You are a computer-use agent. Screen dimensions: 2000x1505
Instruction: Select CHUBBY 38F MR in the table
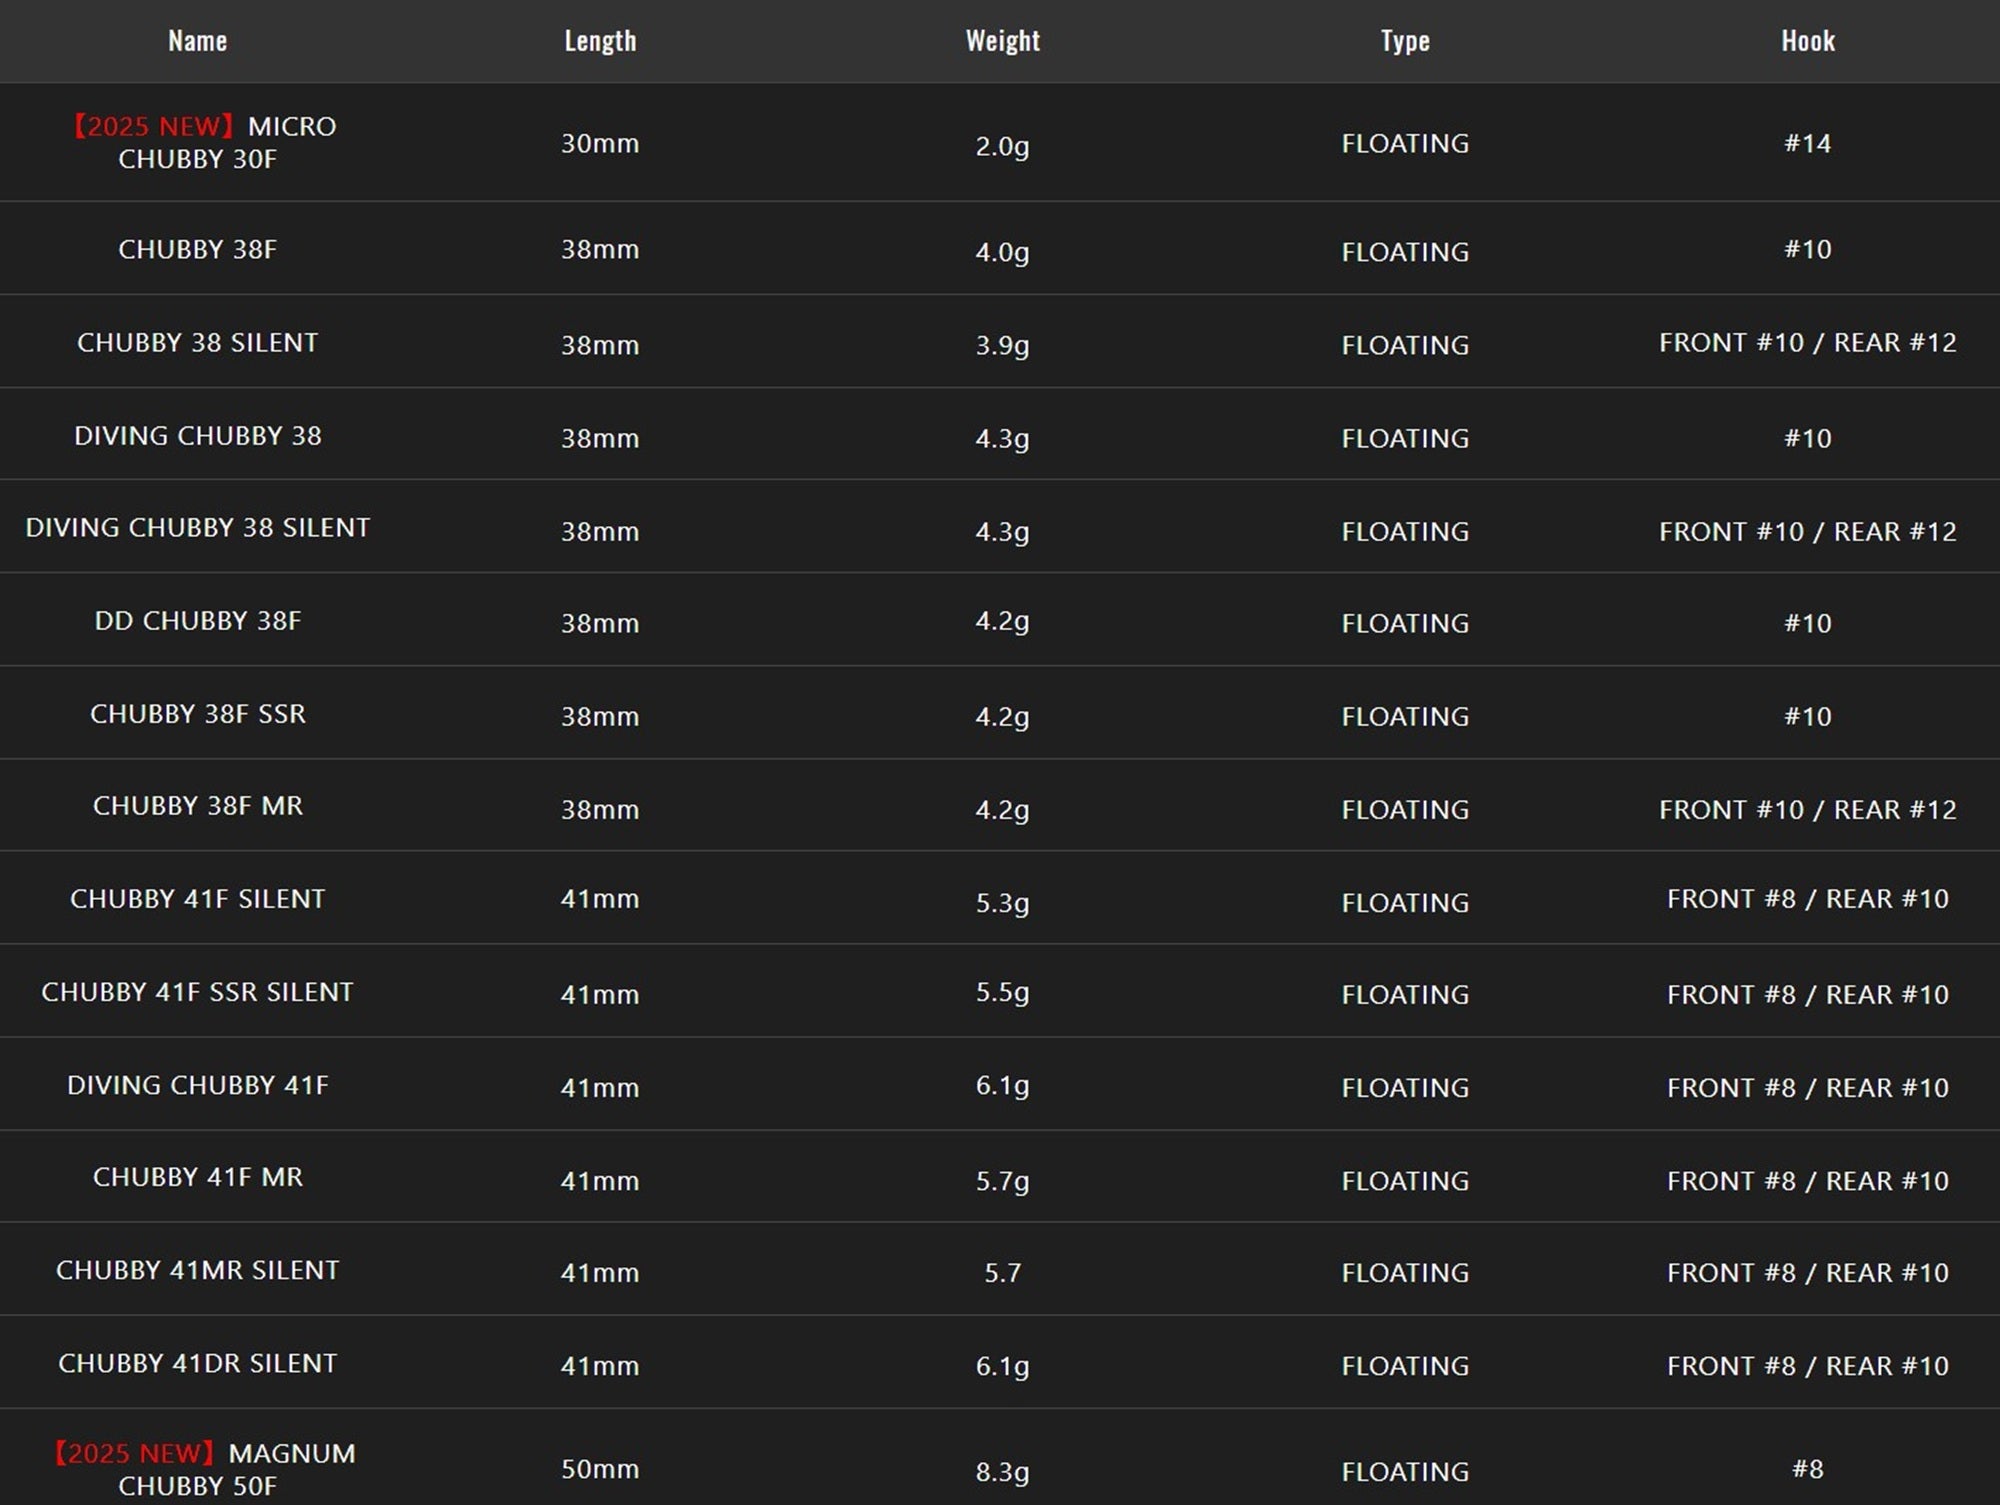click(197, 805)
